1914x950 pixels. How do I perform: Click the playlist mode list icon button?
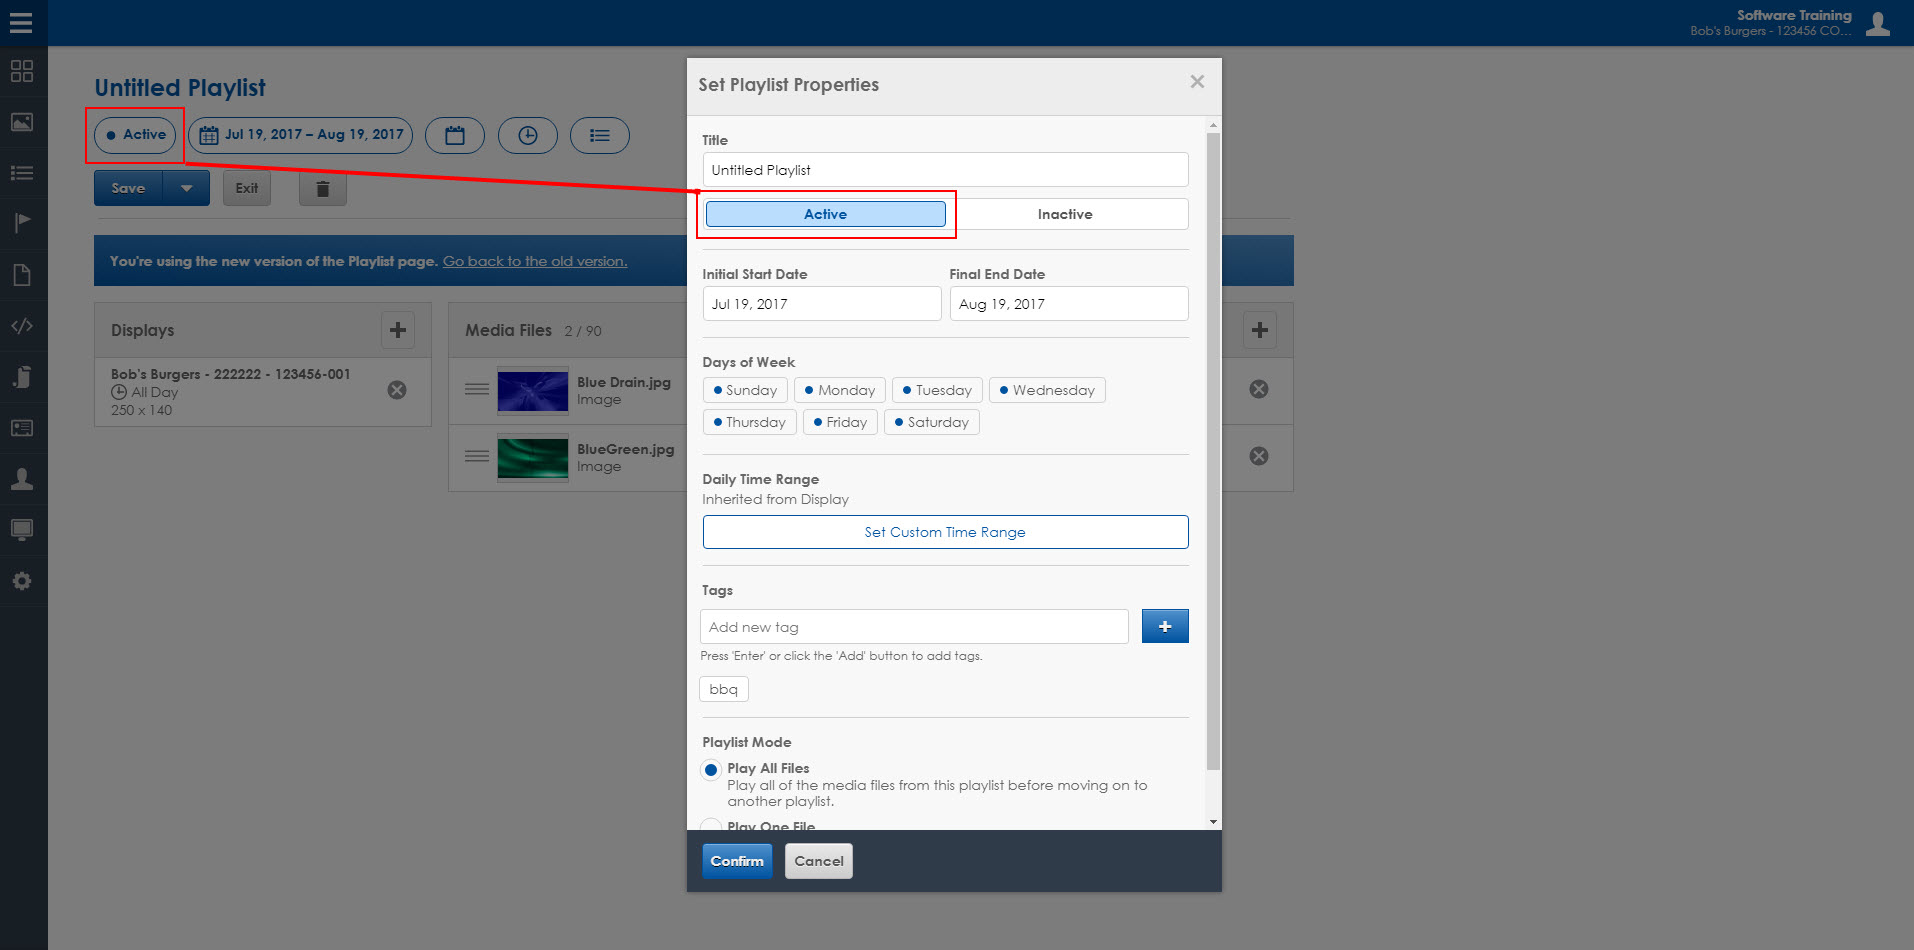(x=599, y=135)
